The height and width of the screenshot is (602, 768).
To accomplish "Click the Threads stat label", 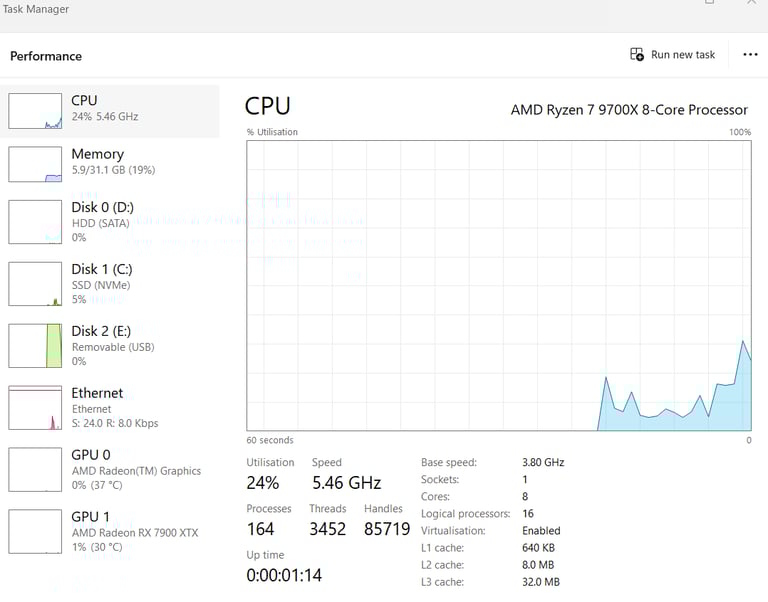I will [328, 508].
